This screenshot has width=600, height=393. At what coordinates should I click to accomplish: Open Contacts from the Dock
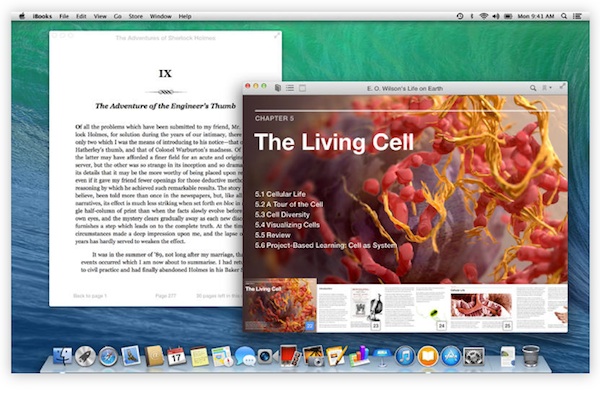(x=154, y=356)
